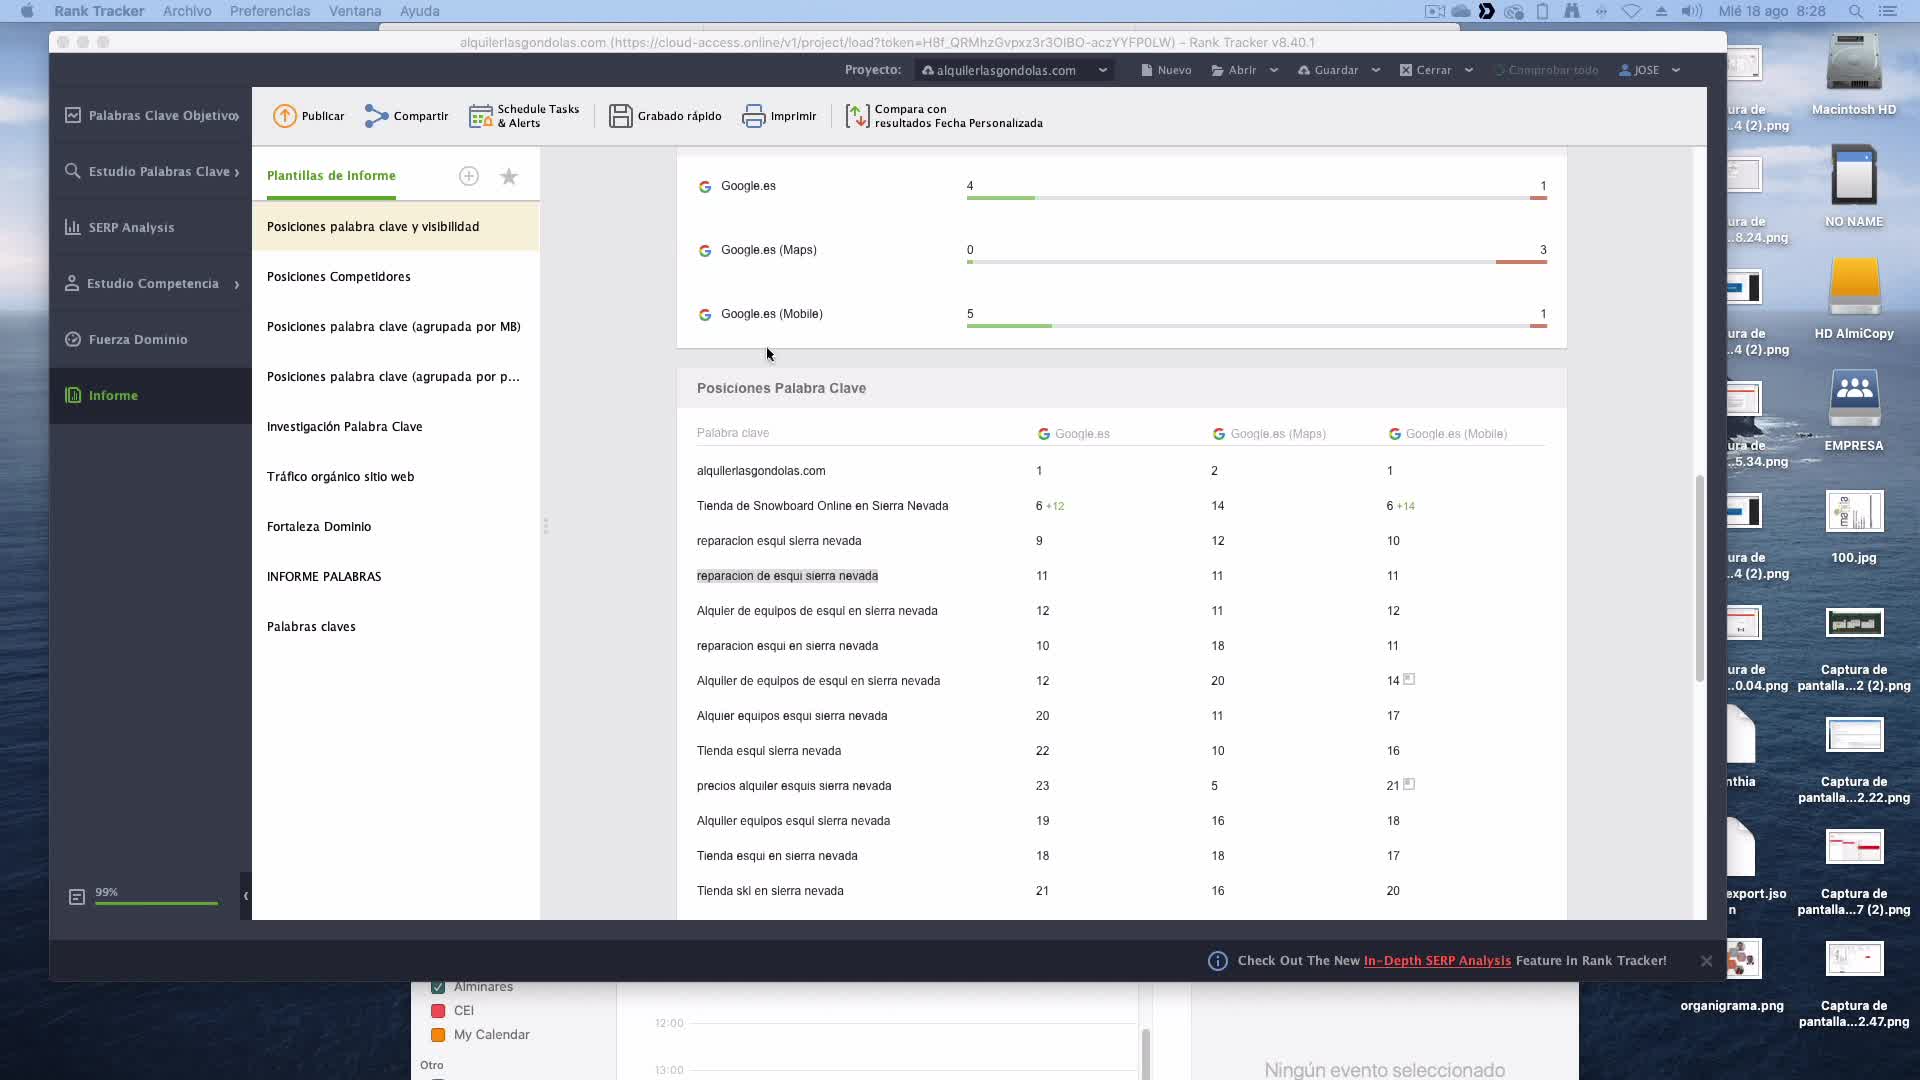The image size is (1920, 1080).
Task: Open Estudio Palabras Clave sidebar section
Action: 150,172
